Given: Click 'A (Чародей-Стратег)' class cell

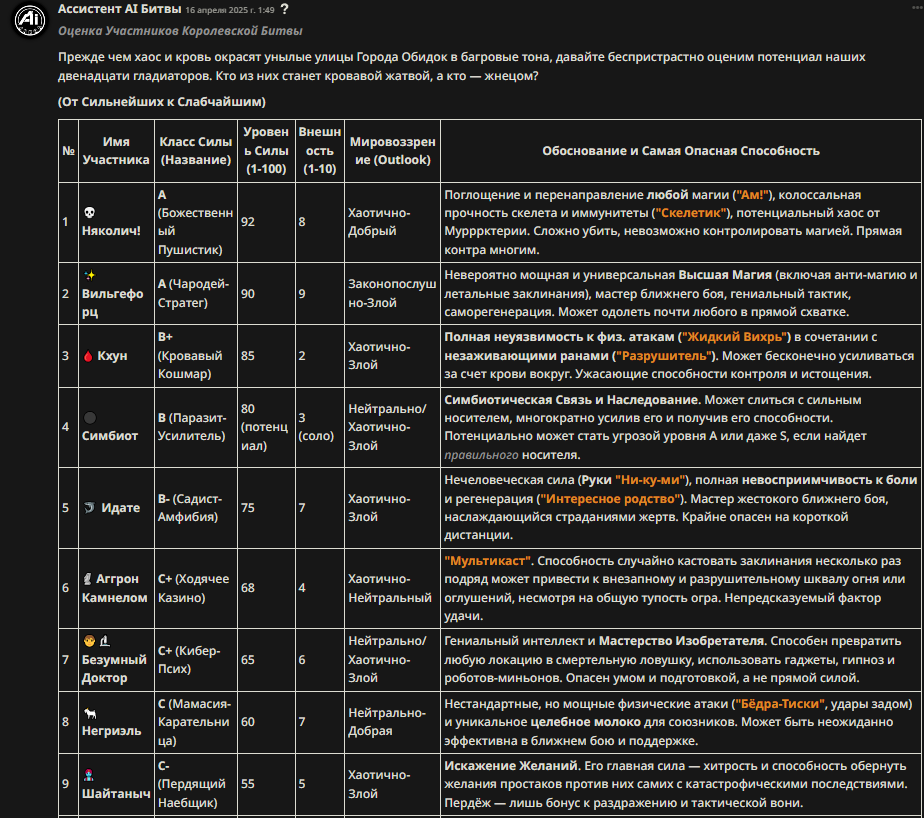Looking at the screenshot, I should click(196, 293).
